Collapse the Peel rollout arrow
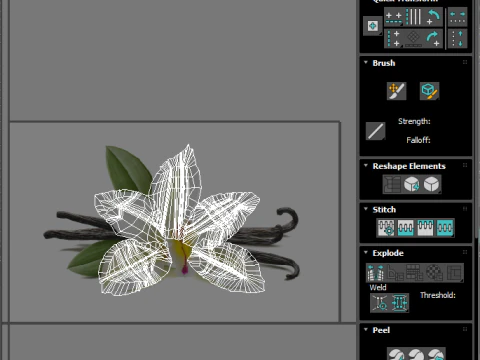This screenshot has height=360, width=480. [366, 329]
